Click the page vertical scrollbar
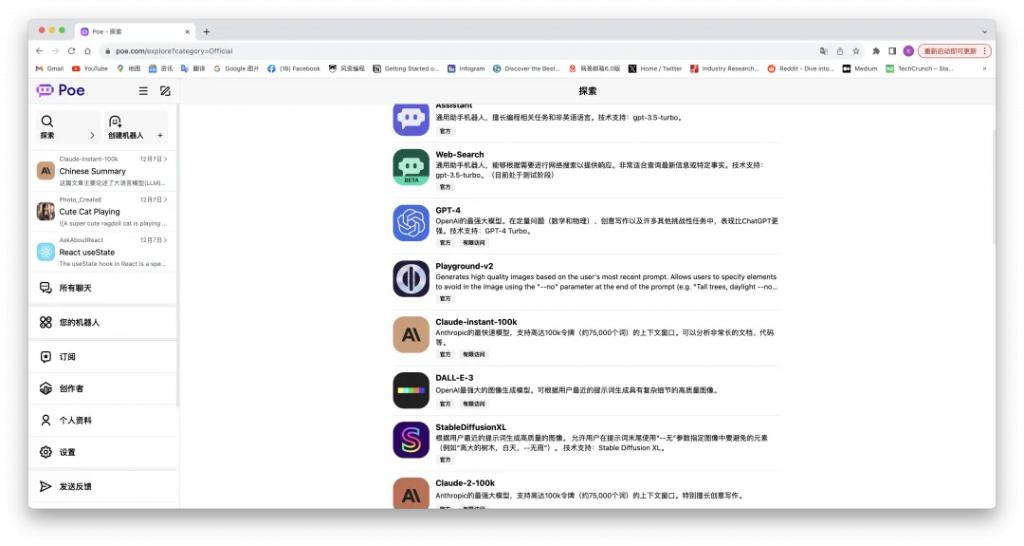The height and width of the screenshot is (546, 1024). [x=993, y=186]
